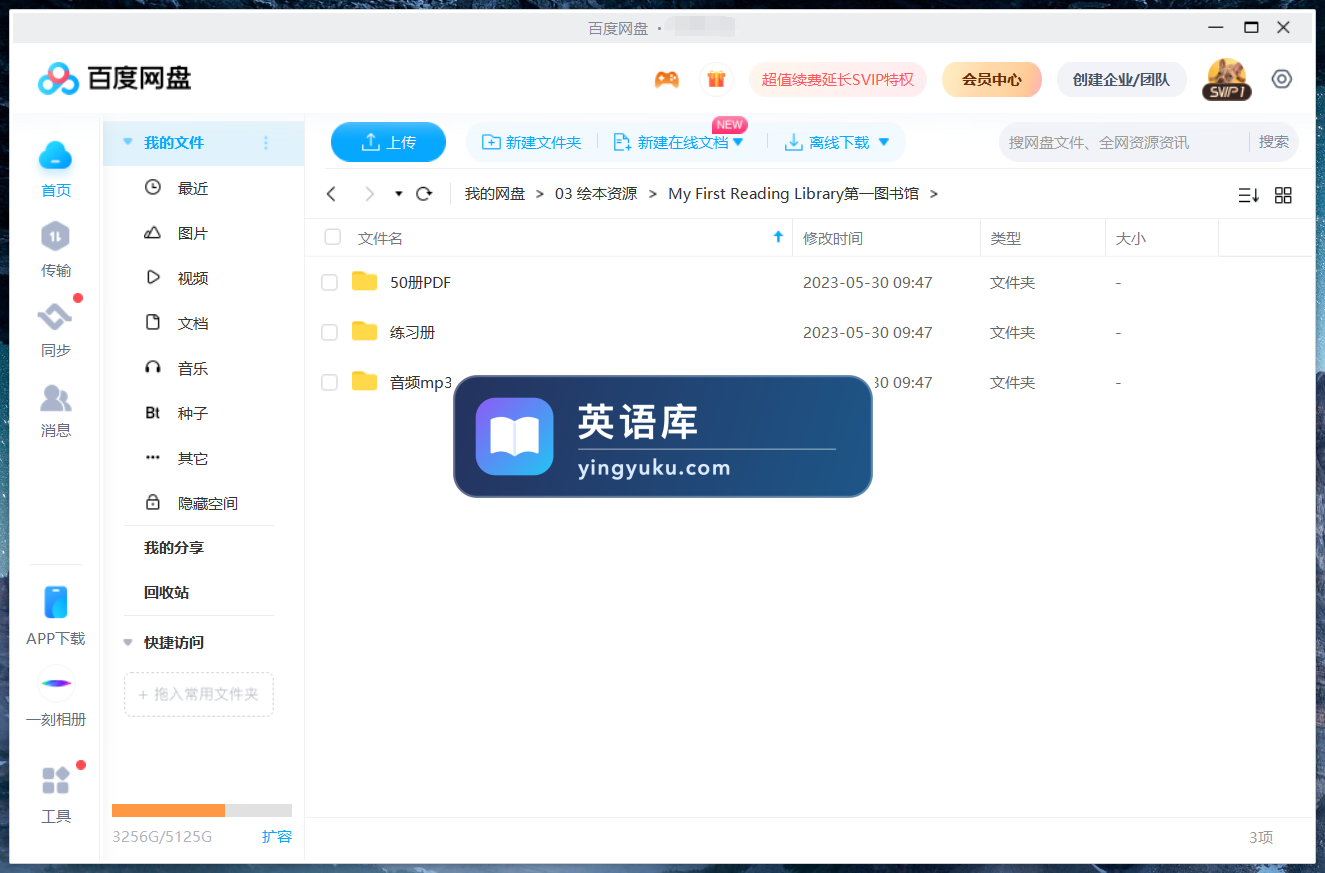The image size is (1325, 873).
Task: Click the 音频mp3 folder icon
Action: coord(365,382)
